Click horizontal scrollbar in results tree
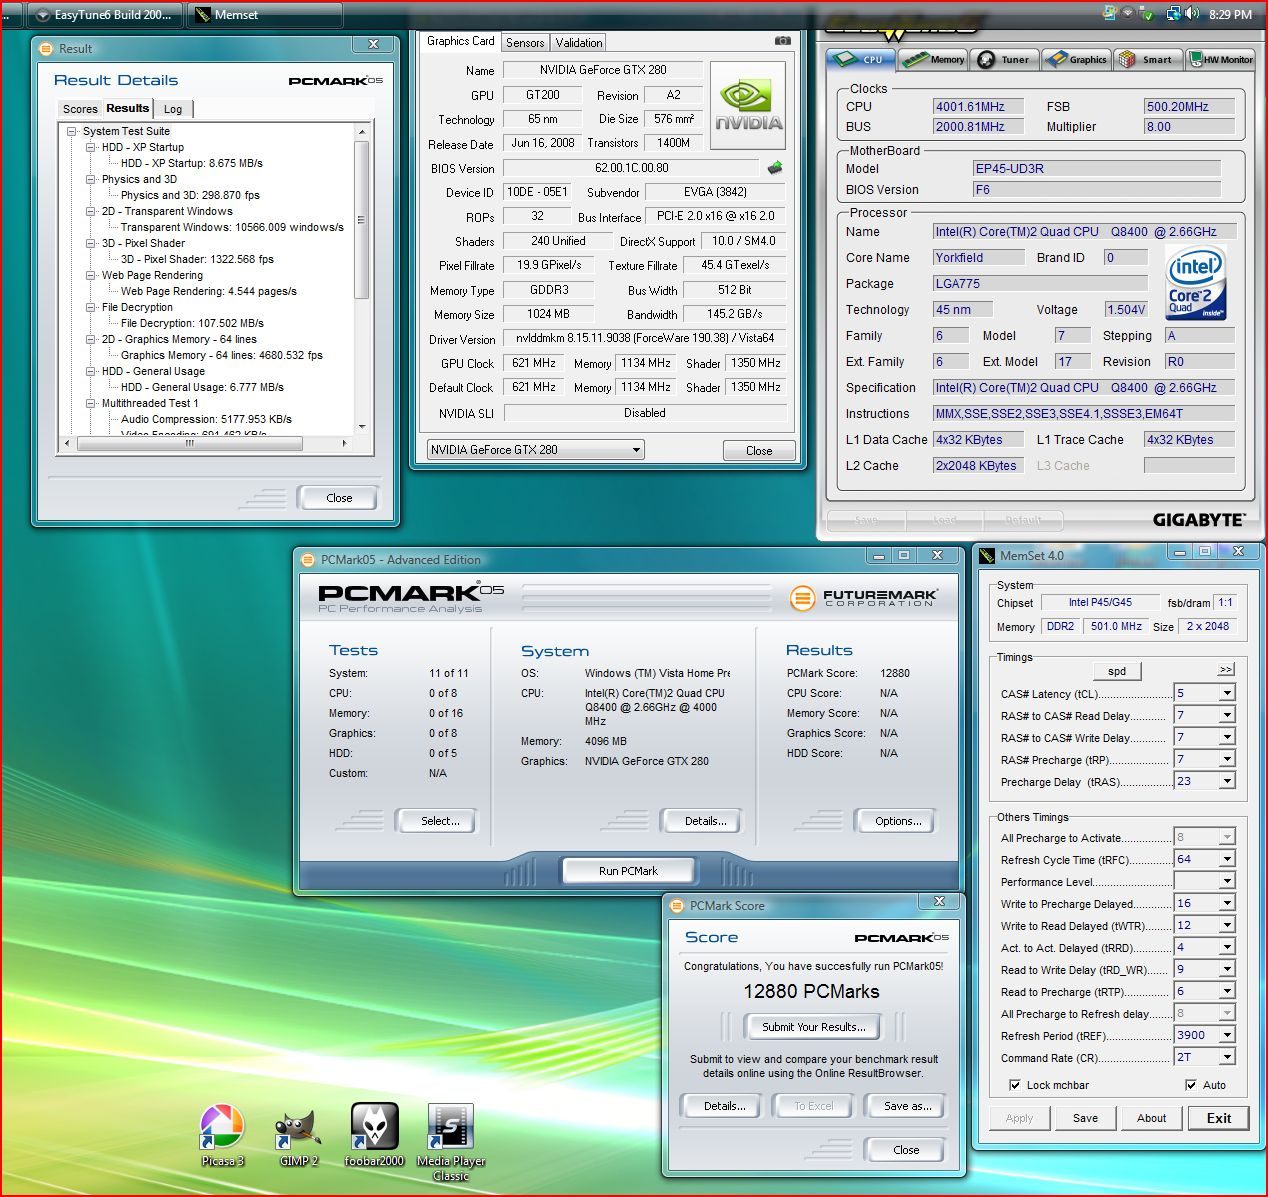The height and width of the screenshot is (1197, 1268). click(x=189, y=442)
